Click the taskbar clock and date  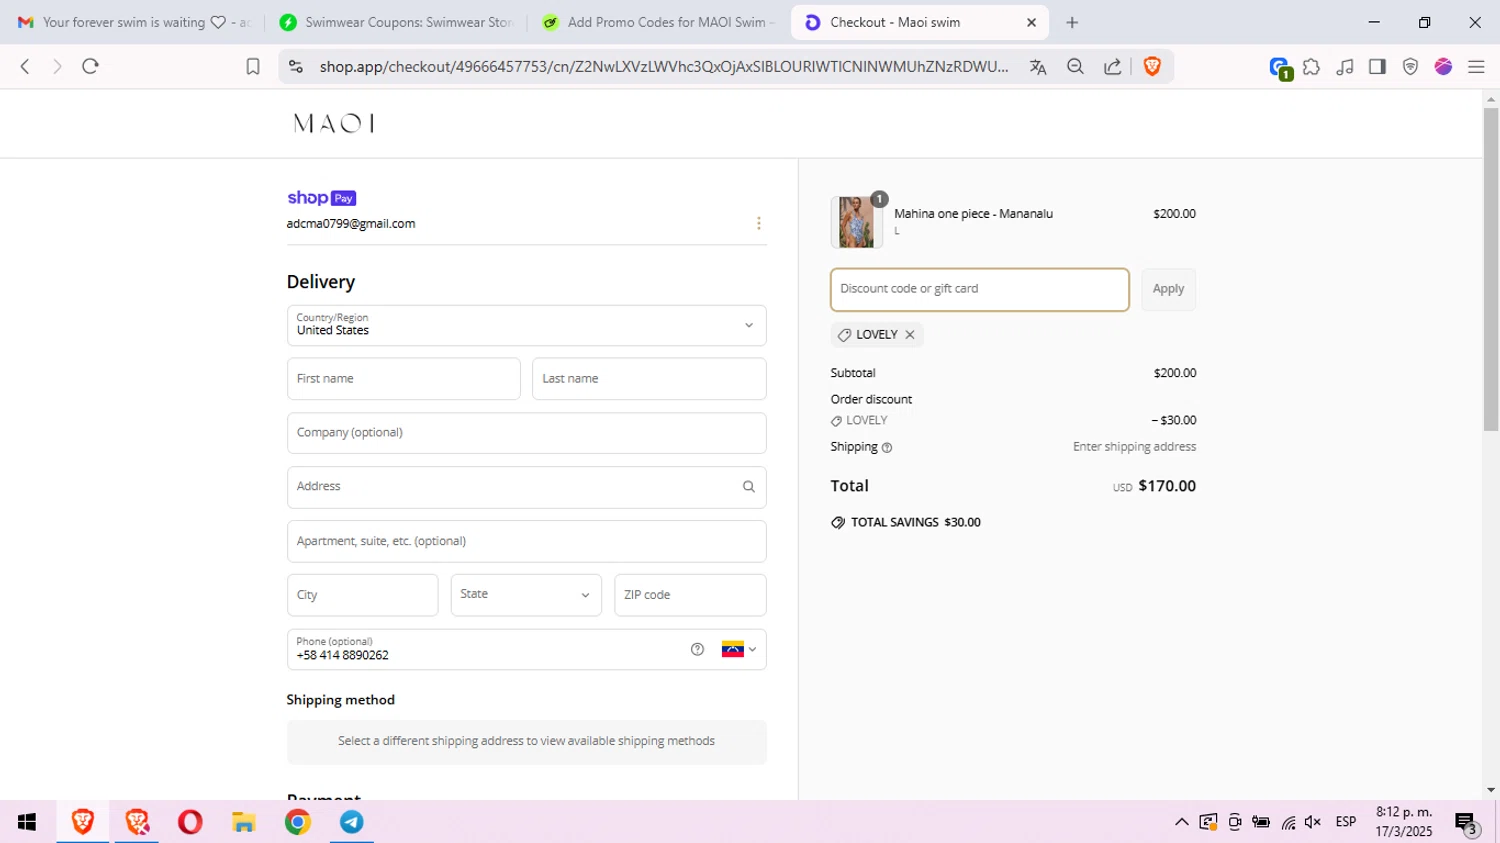pyautogui.click(x=1404, y=822)
